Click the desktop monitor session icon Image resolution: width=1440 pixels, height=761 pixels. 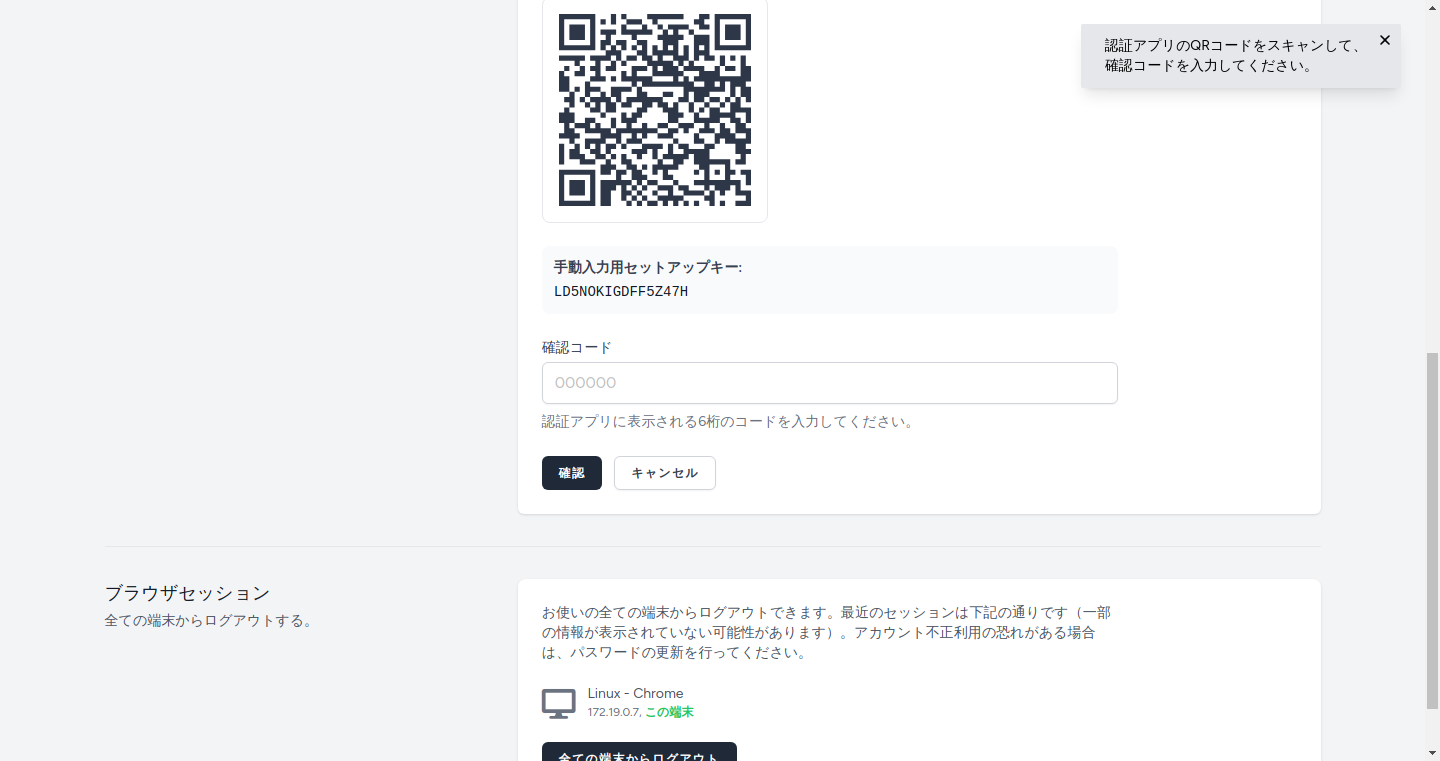tap(559, 703)
